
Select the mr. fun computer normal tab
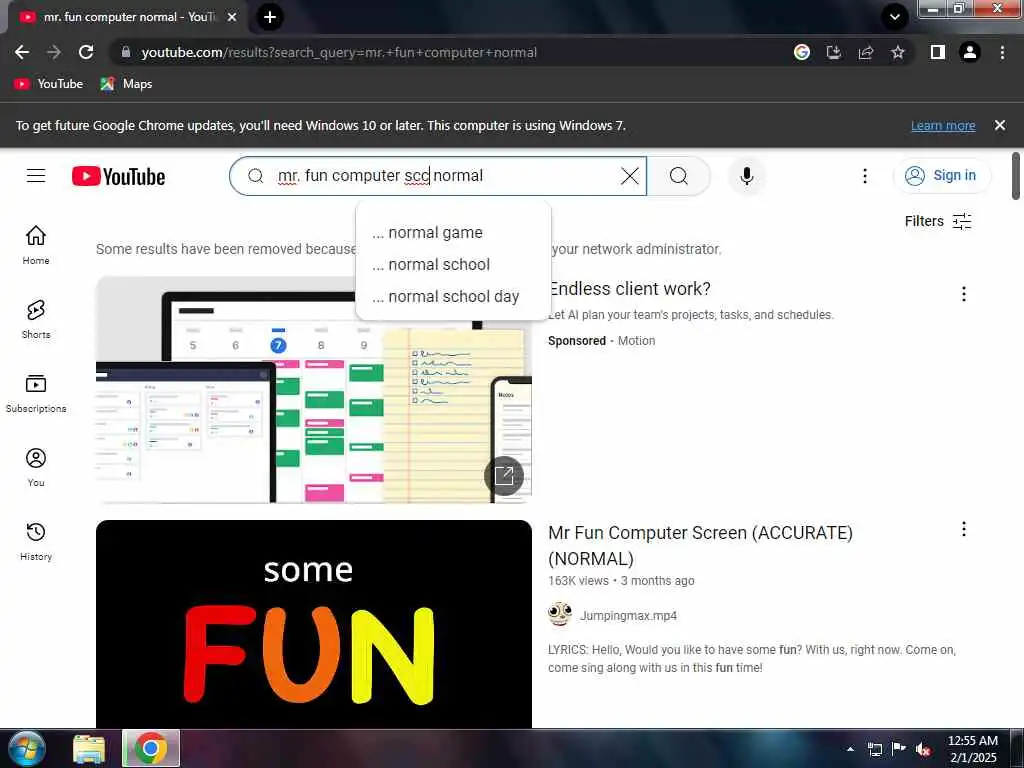124,18
